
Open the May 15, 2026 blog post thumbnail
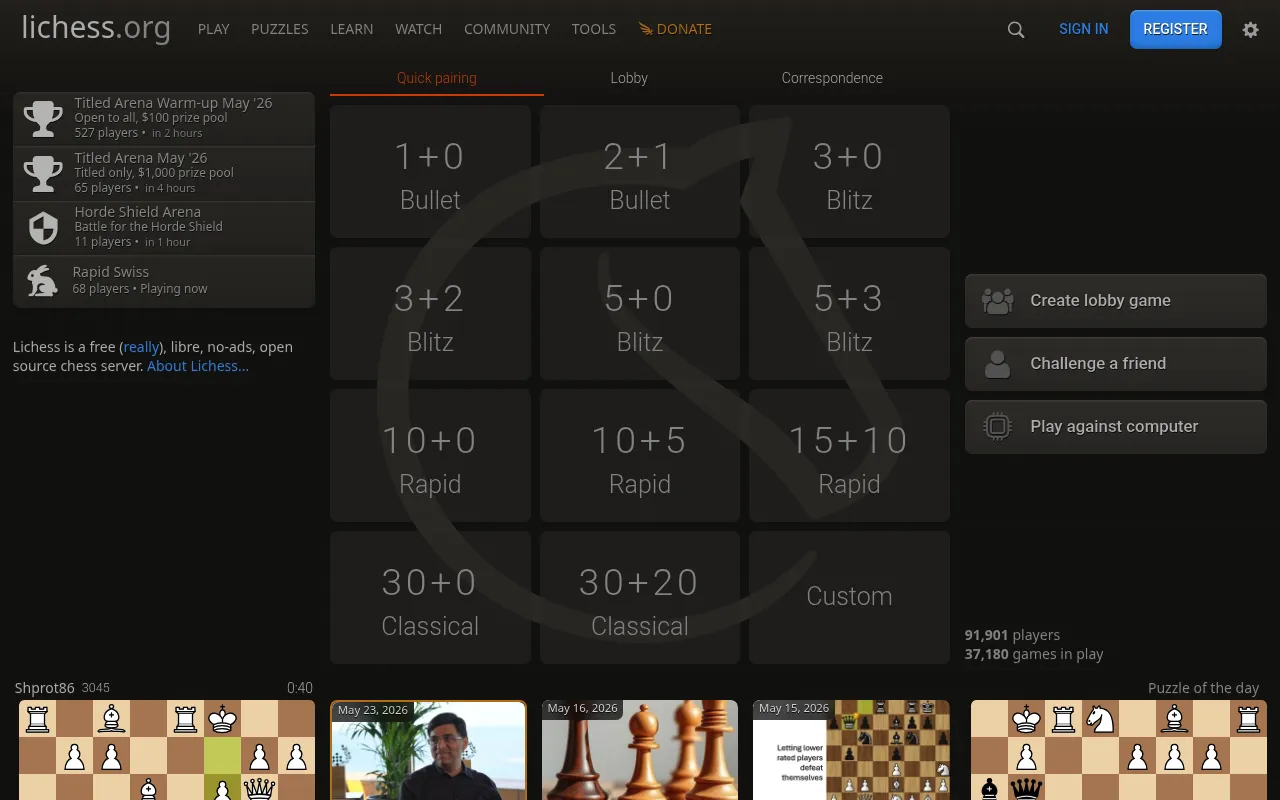(x=851, y=750)
